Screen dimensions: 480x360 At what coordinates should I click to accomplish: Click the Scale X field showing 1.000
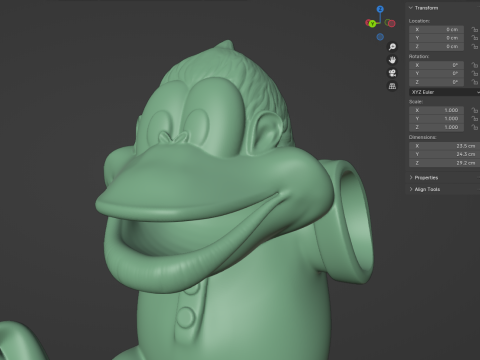tap(436, 110)
